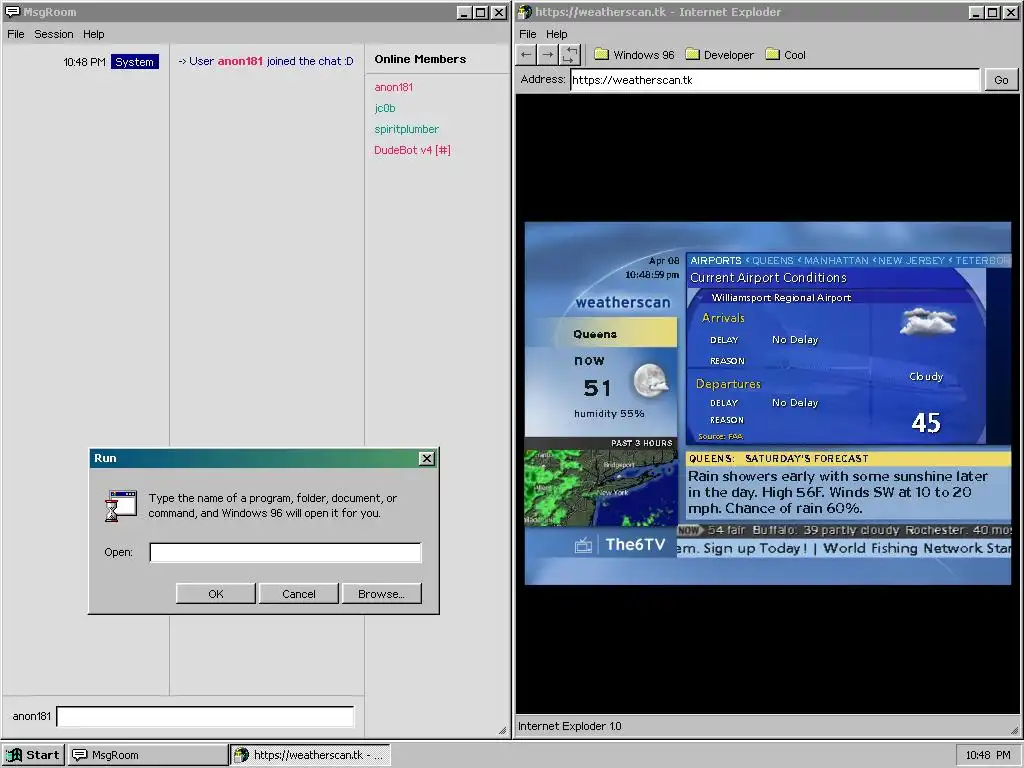Click the Saturday's Forecast heading
The width and height of the screenshot is (1024, 768).
(807, 458)
